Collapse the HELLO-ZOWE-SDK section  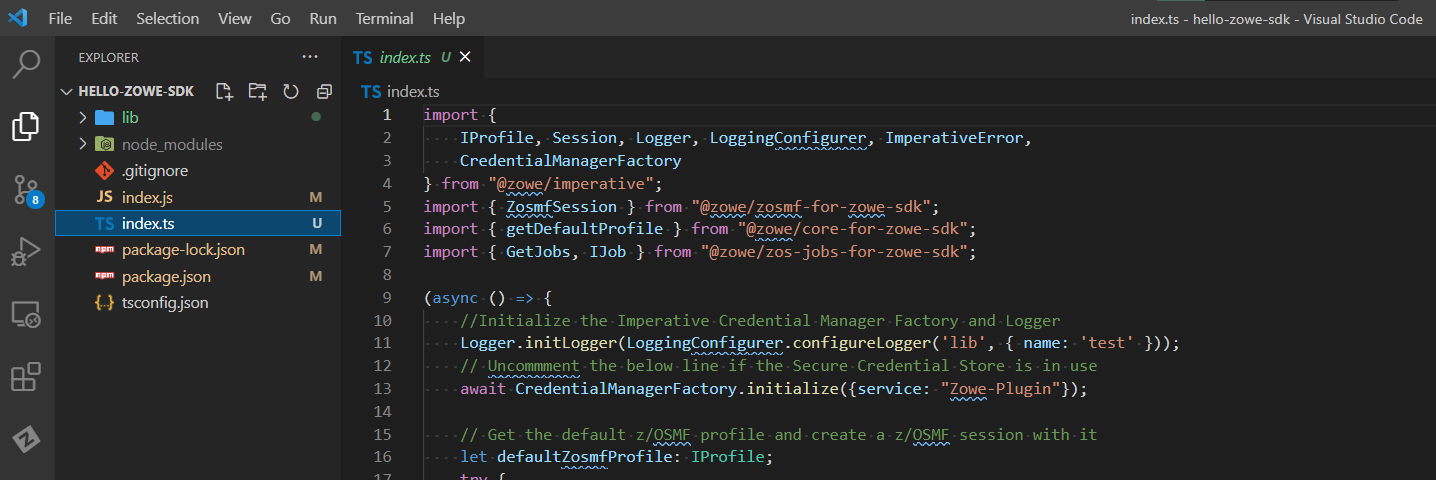67,92
